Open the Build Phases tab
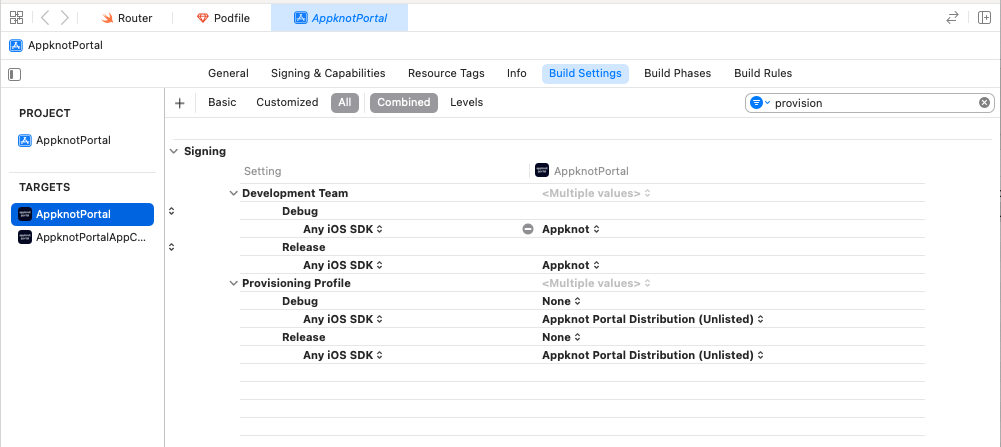The width and height of the screenshot is (1001, 447). click(x=677, y=73)
